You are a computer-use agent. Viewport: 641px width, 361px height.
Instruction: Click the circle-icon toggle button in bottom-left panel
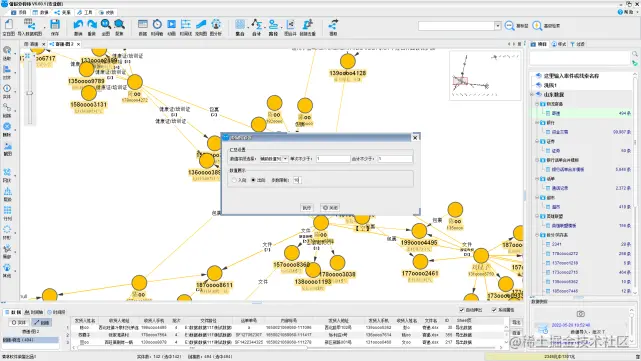[19, 323]
